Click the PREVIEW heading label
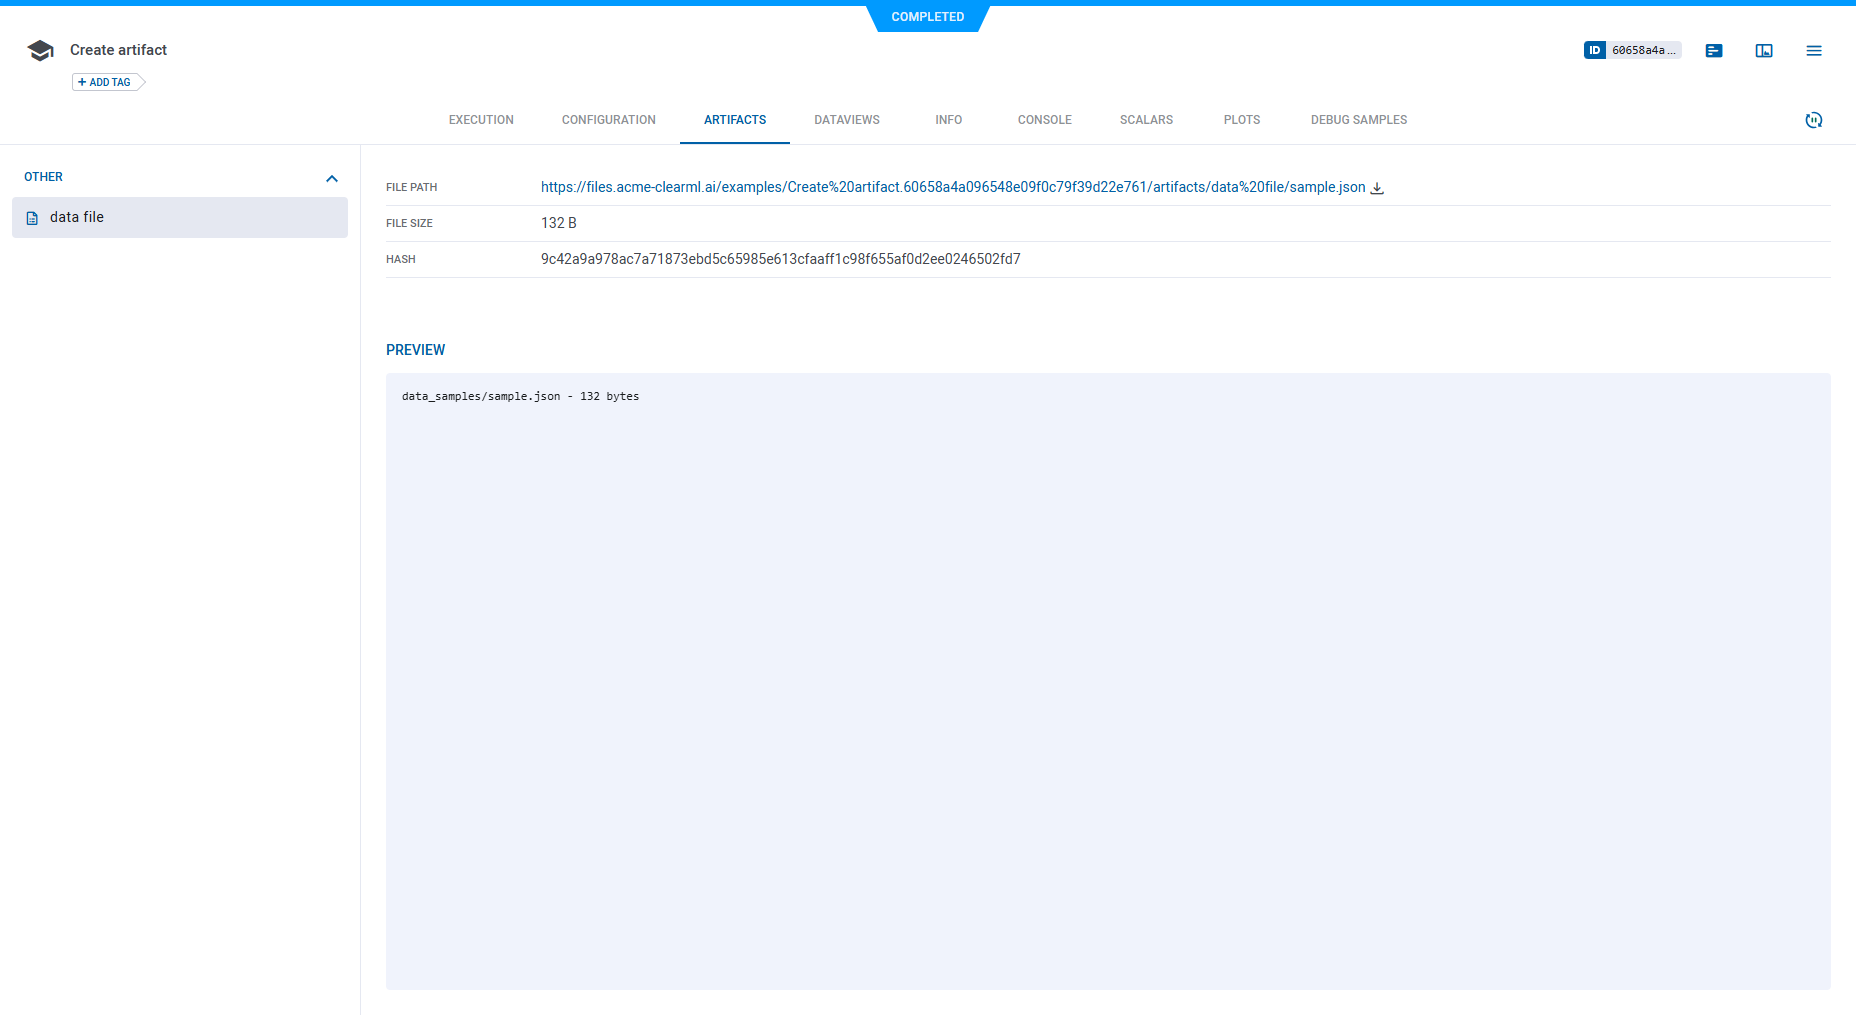Screen dimensions: 1856x1016 pos(415,349)
